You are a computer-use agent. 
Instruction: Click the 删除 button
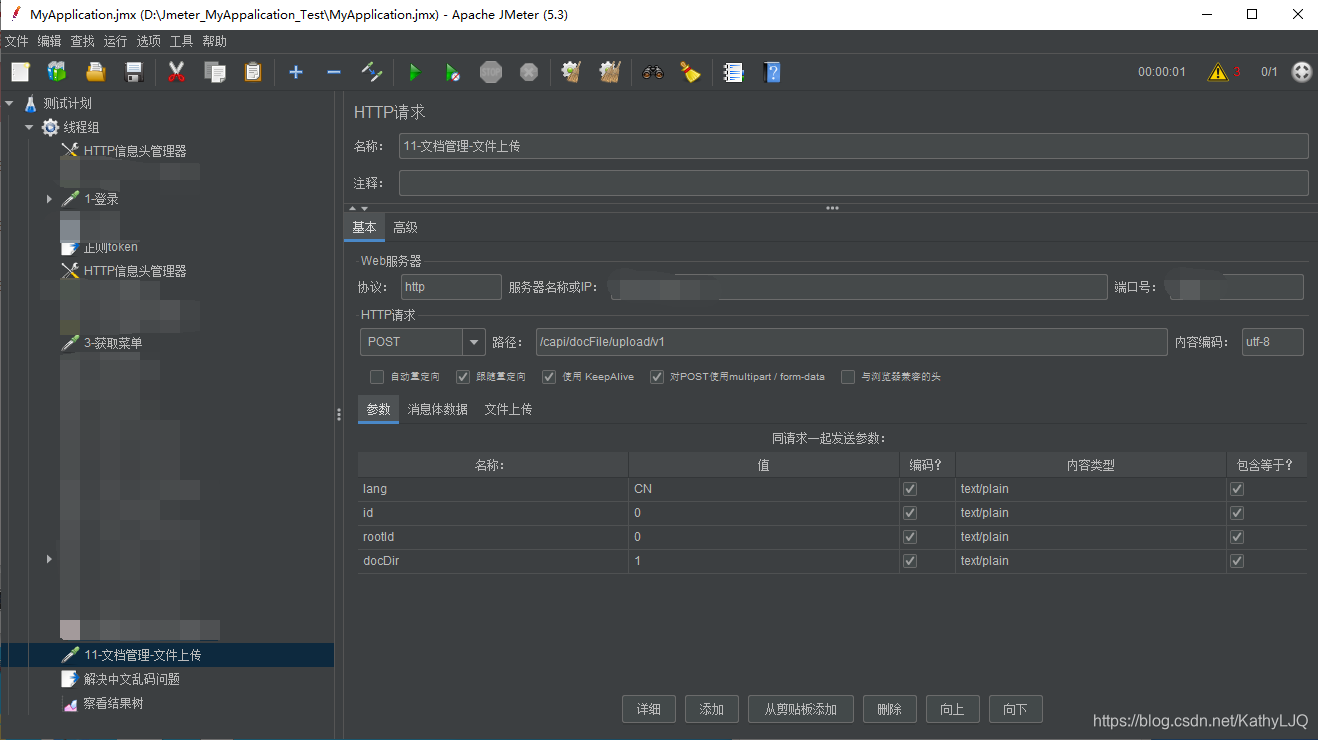click(x=889, y=709)
